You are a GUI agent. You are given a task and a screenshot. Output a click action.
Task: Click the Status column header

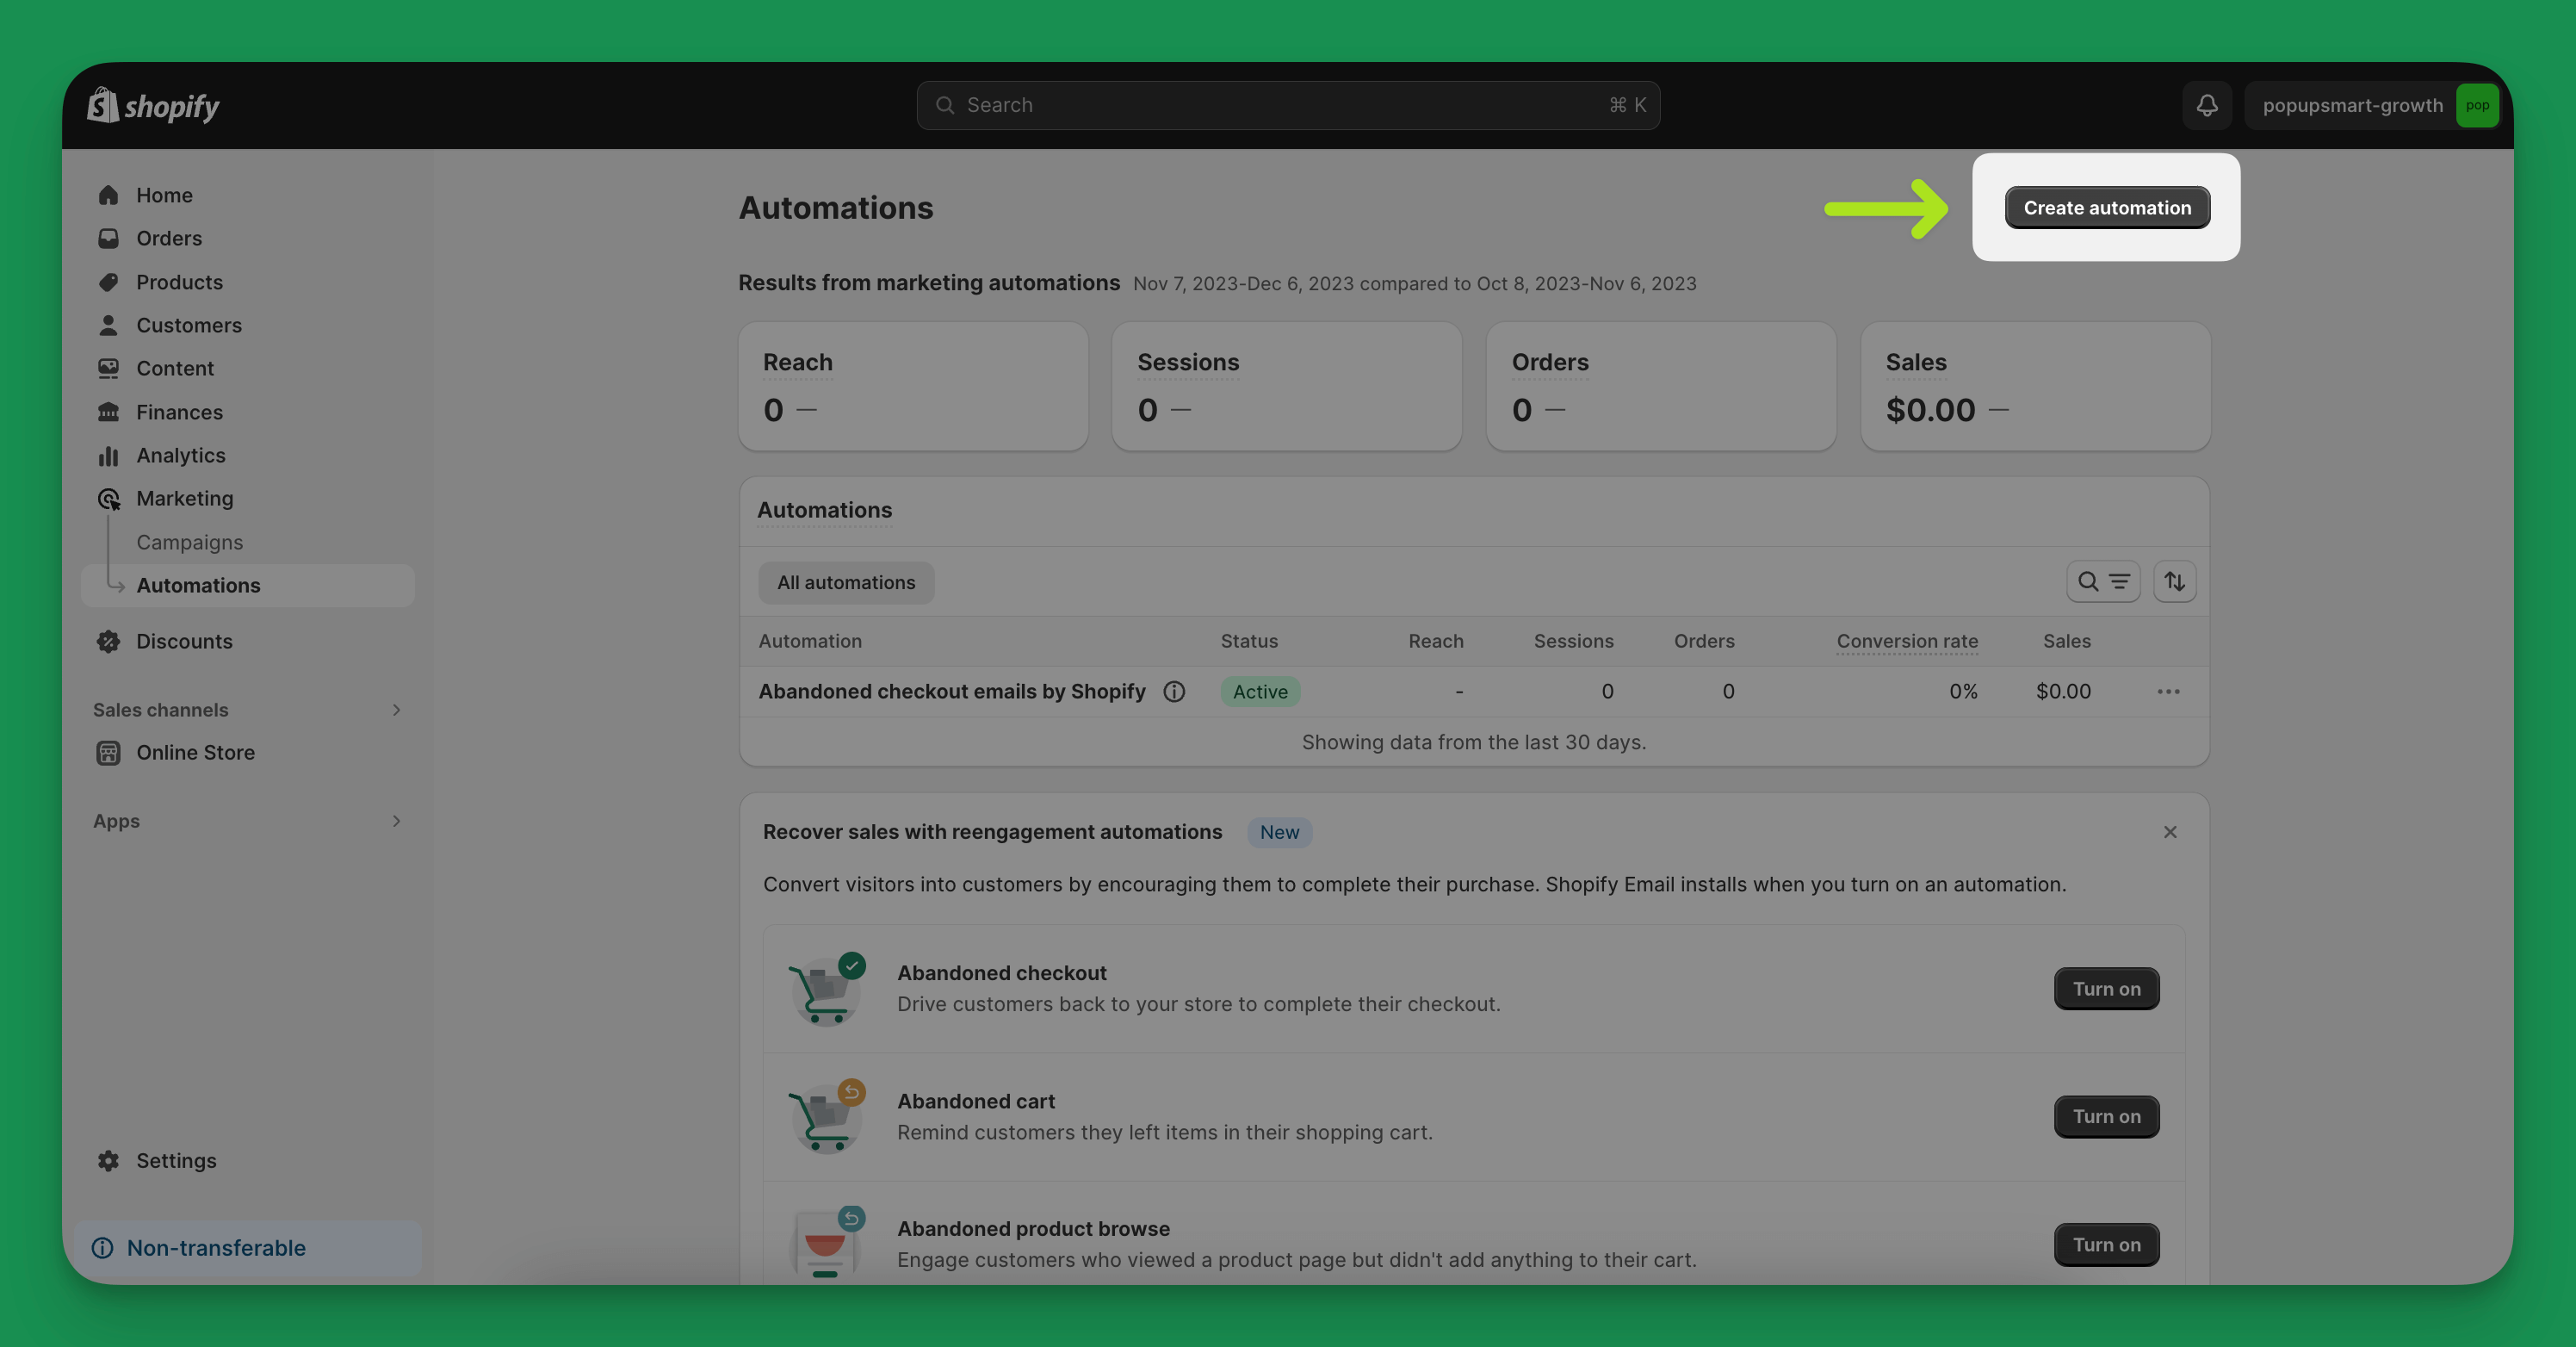[x=1249, y=641]
